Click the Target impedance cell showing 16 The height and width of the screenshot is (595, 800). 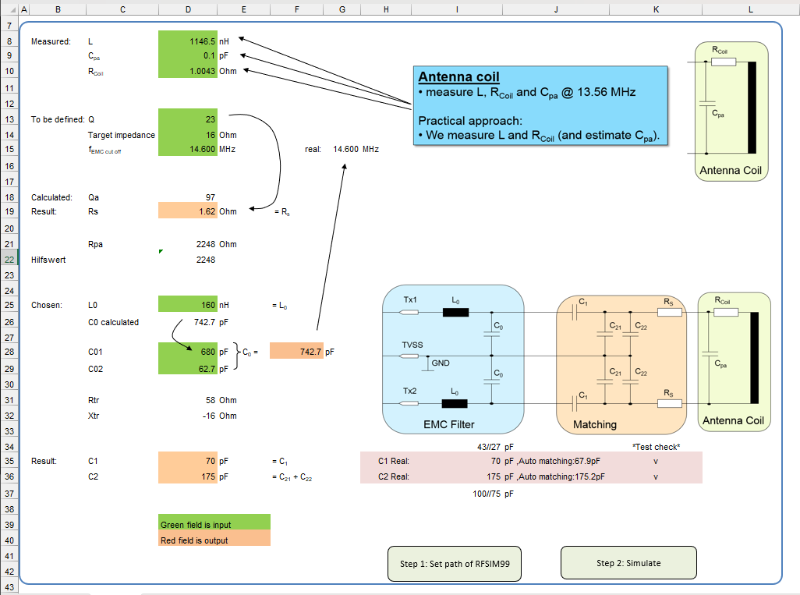[x=187, y=134]
